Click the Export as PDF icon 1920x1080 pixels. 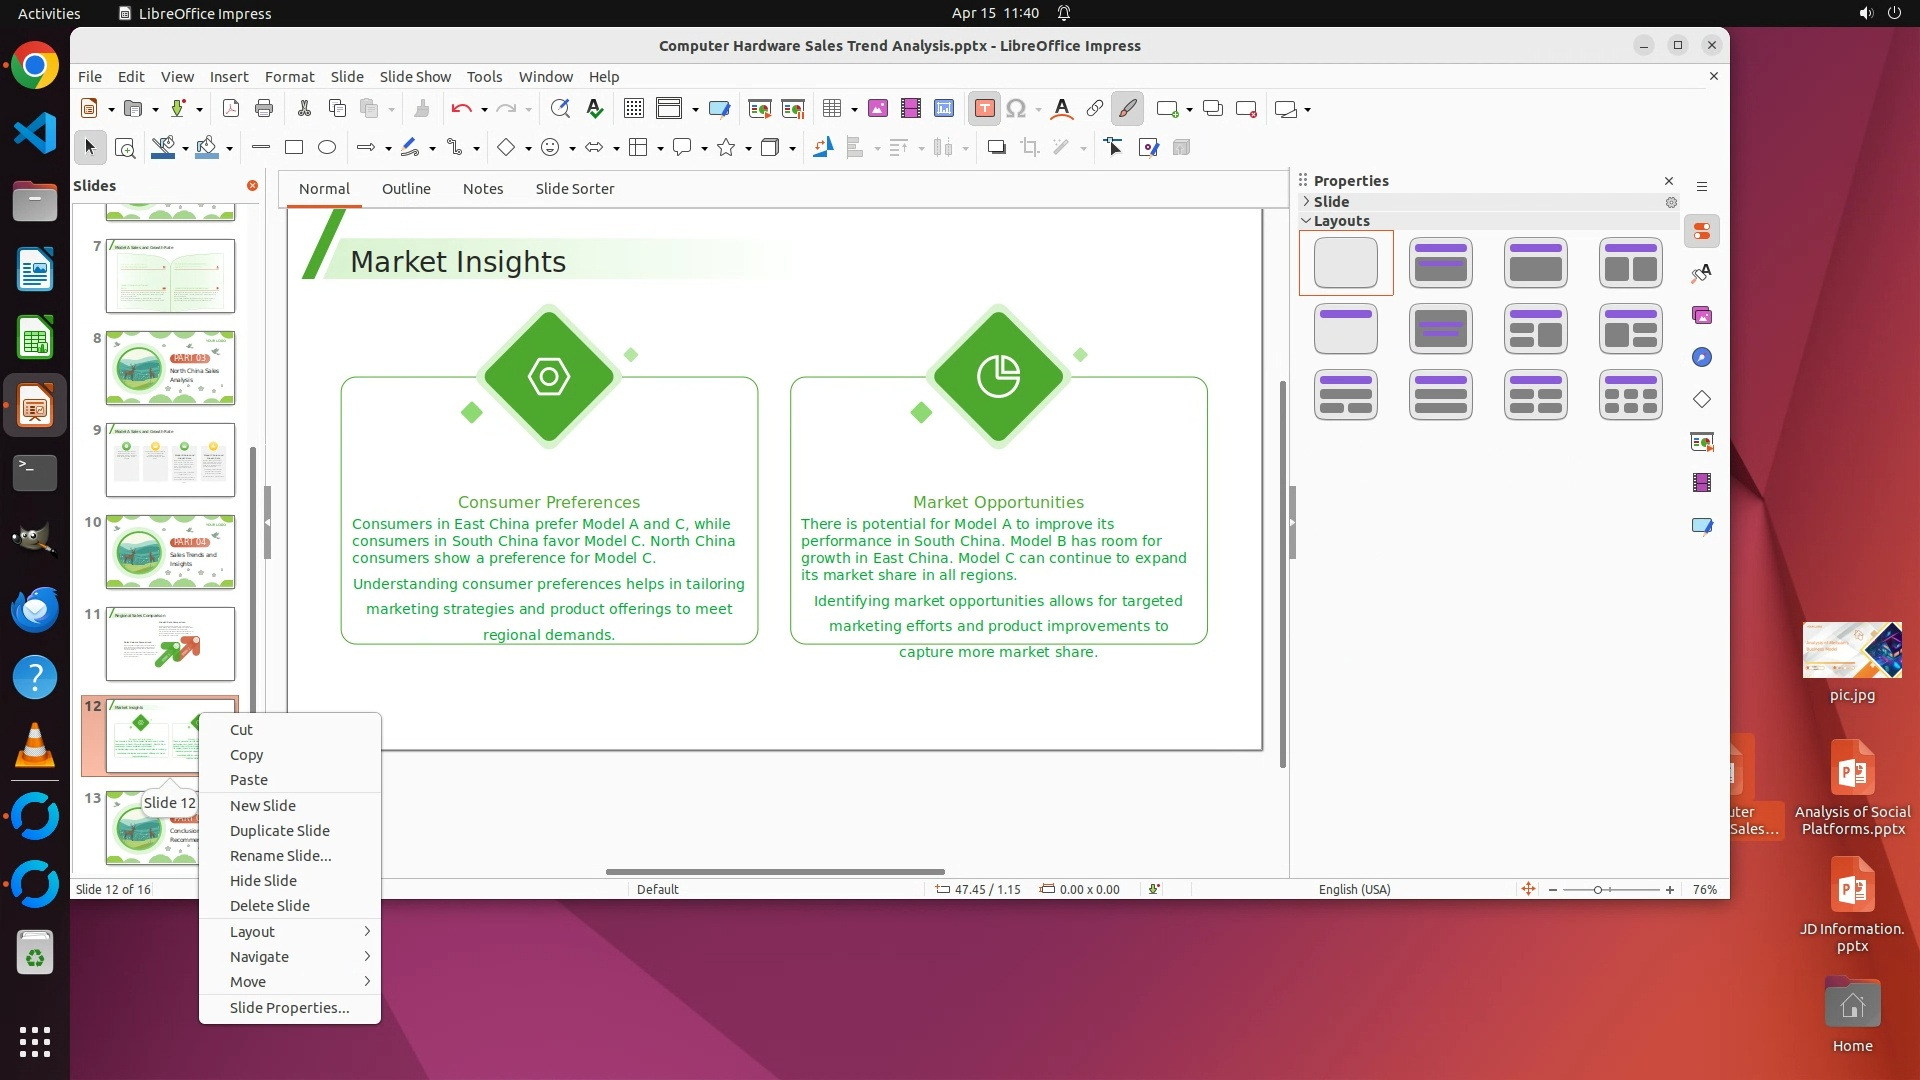click(230, 109)
